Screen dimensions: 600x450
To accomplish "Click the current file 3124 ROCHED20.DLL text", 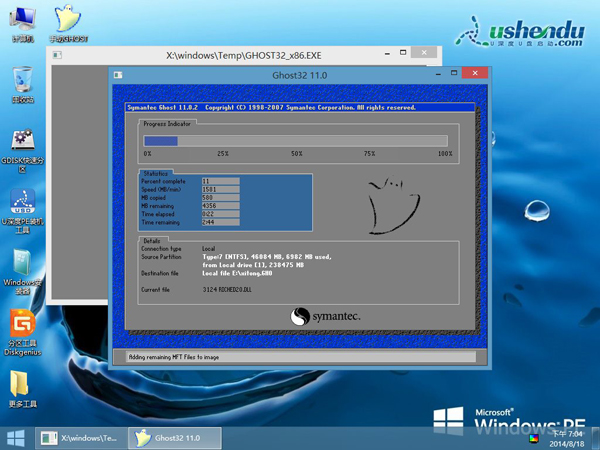I will 227,290.
